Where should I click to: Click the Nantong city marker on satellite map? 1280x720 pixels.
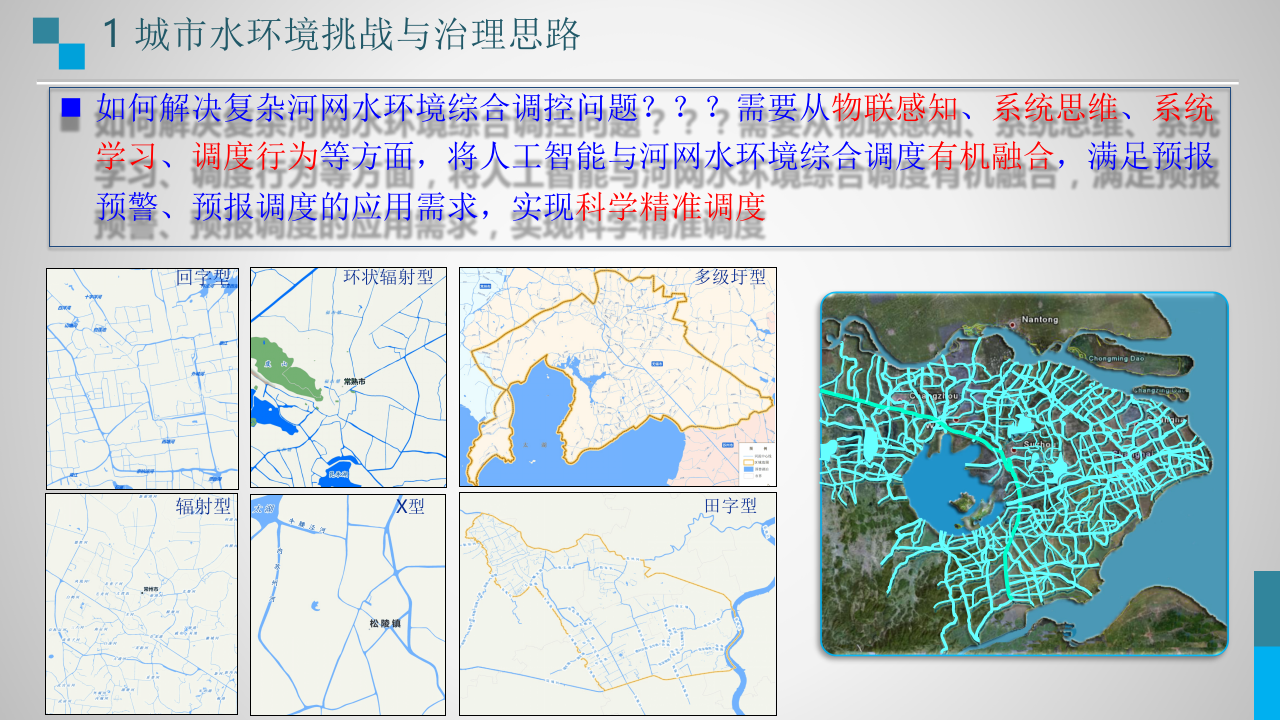[x=1012, y=323]
